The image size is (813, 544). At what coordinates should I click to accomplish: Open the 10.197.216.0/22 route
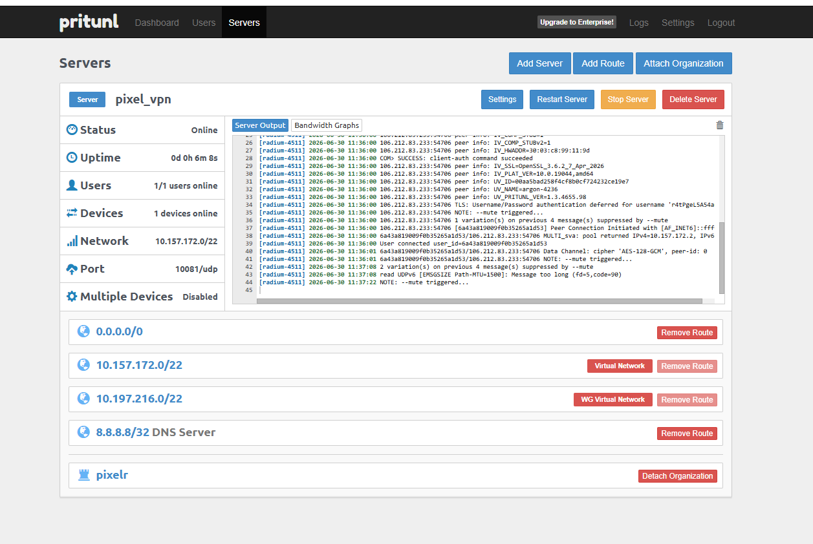coord(139,399)
